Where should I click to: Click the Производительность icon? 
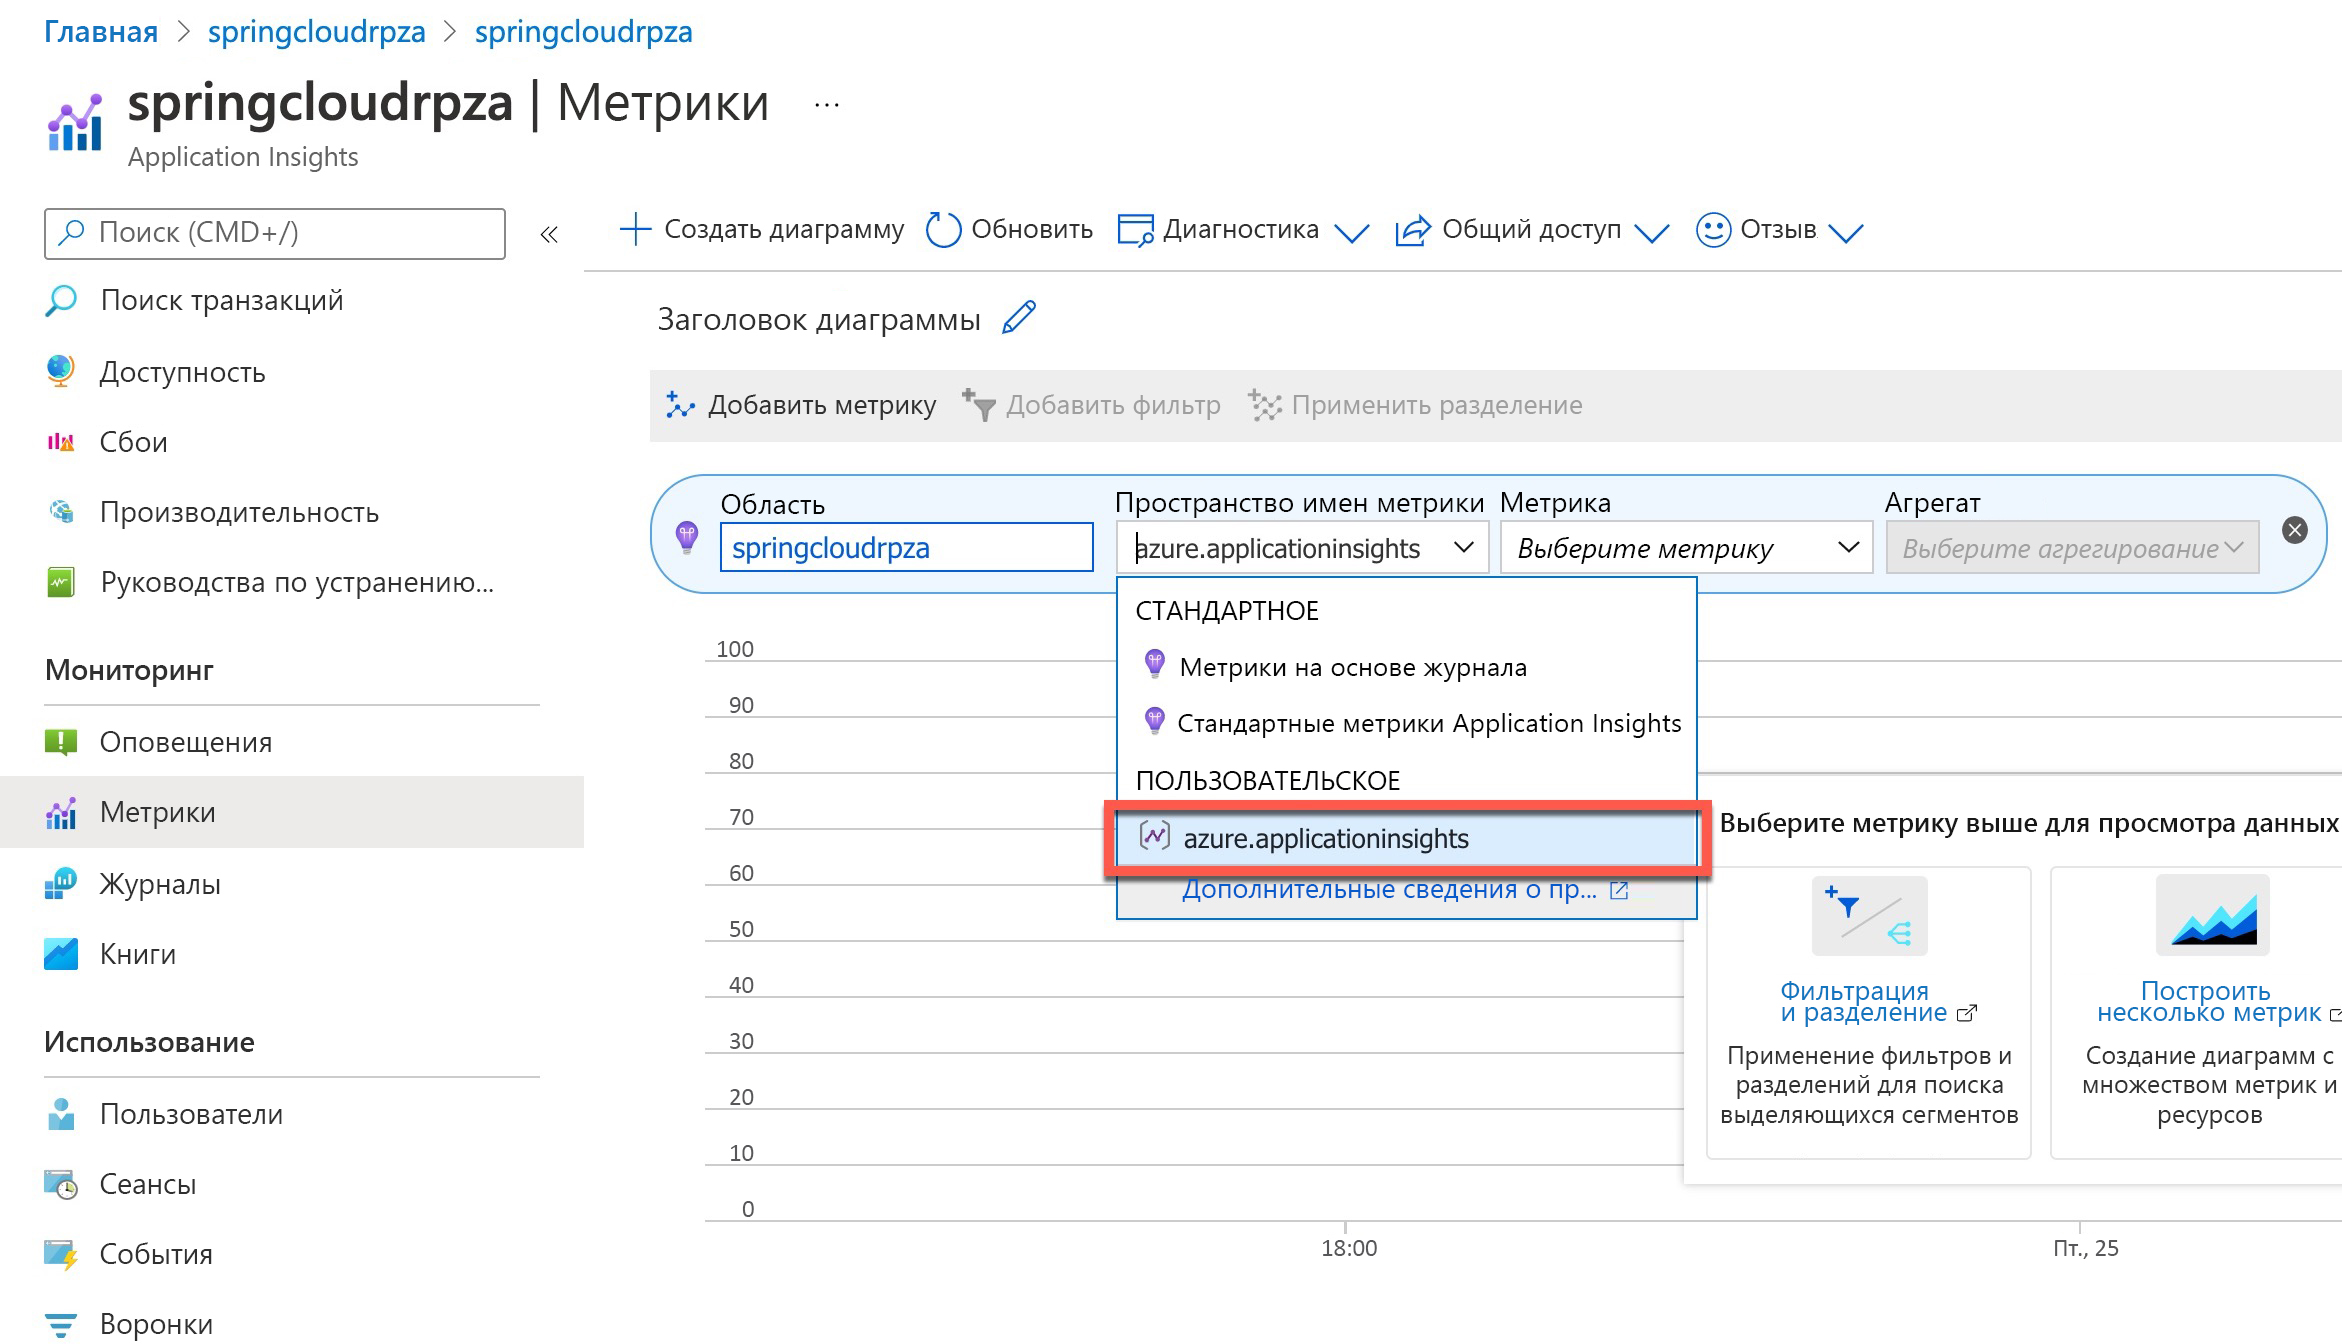coord(61,511)
